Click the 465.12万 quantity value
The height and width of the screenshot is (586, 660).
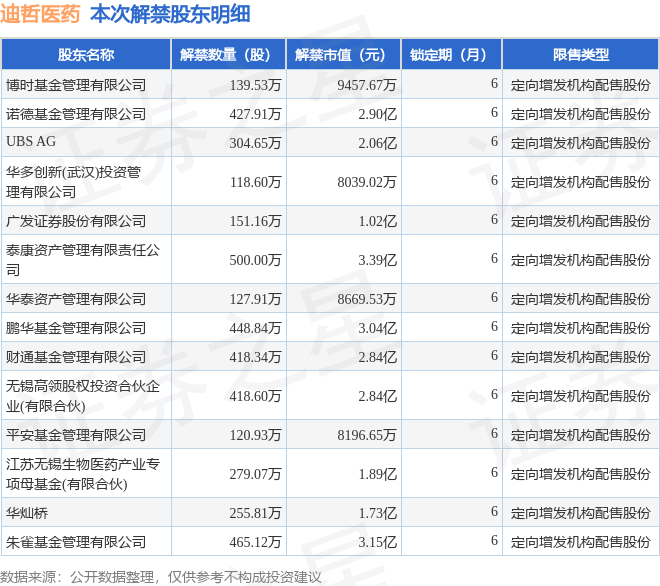255,542
